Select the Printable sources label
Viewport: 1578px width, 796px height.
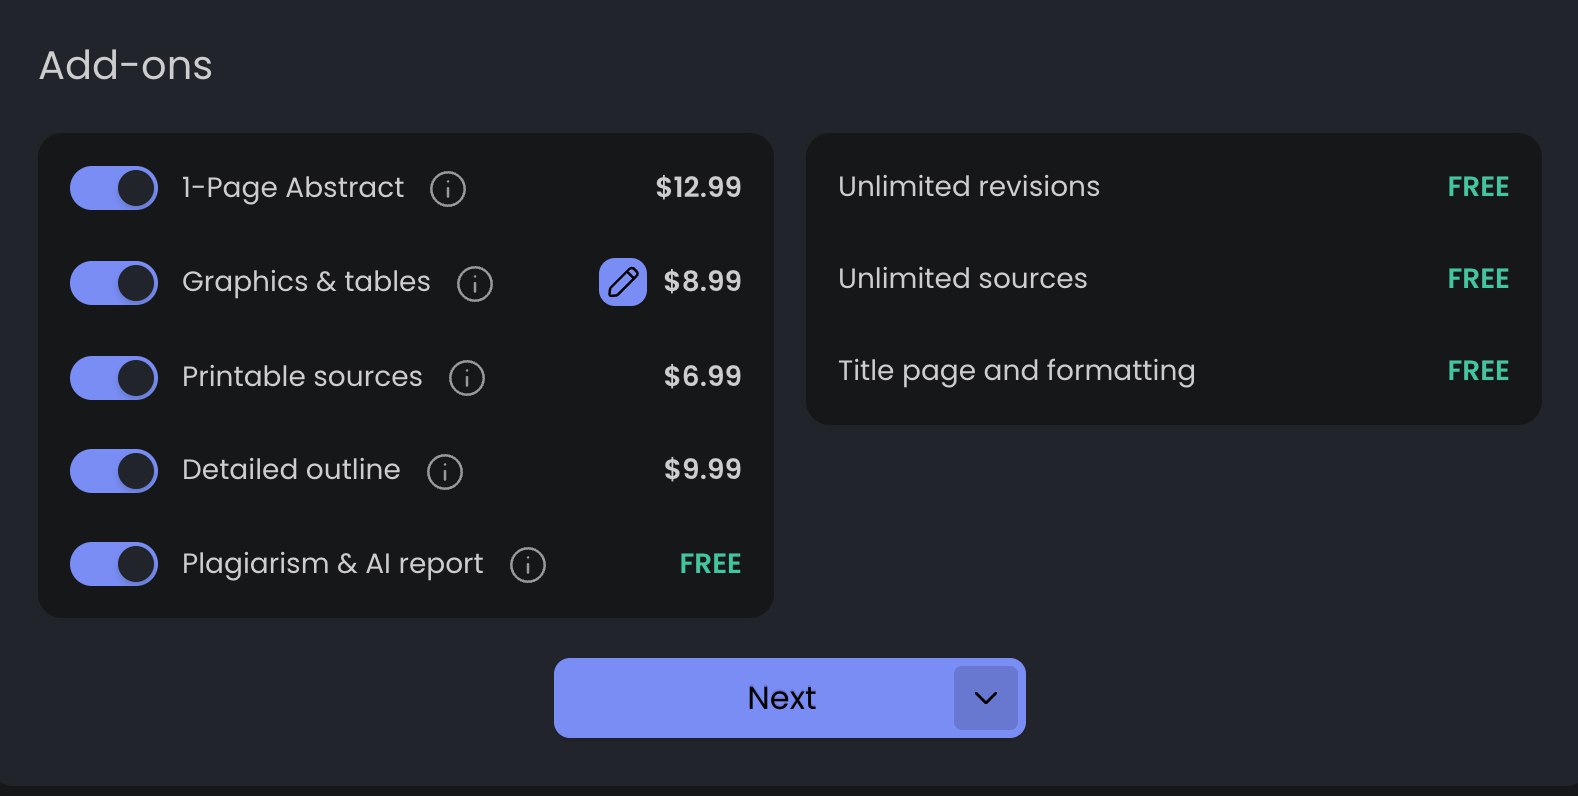tap(302, 377)
